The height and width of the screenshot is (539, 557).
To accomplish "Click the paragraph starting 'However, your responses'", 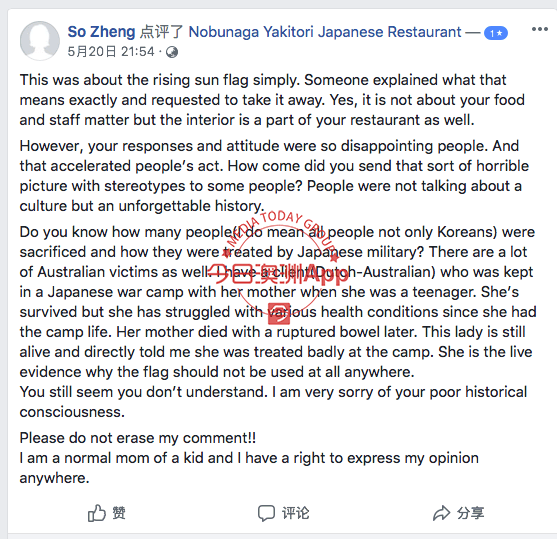I will pos(274,176).
